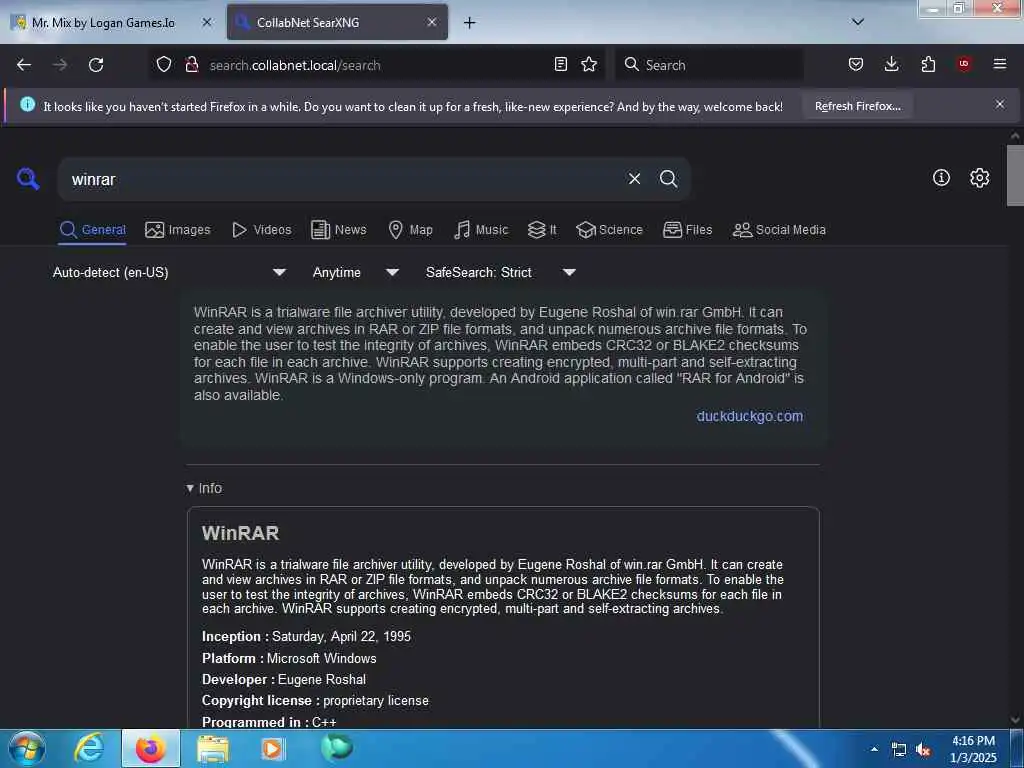Open the Pocket save icon
This screenshot has width=1024, height=768.
(856, 64)
